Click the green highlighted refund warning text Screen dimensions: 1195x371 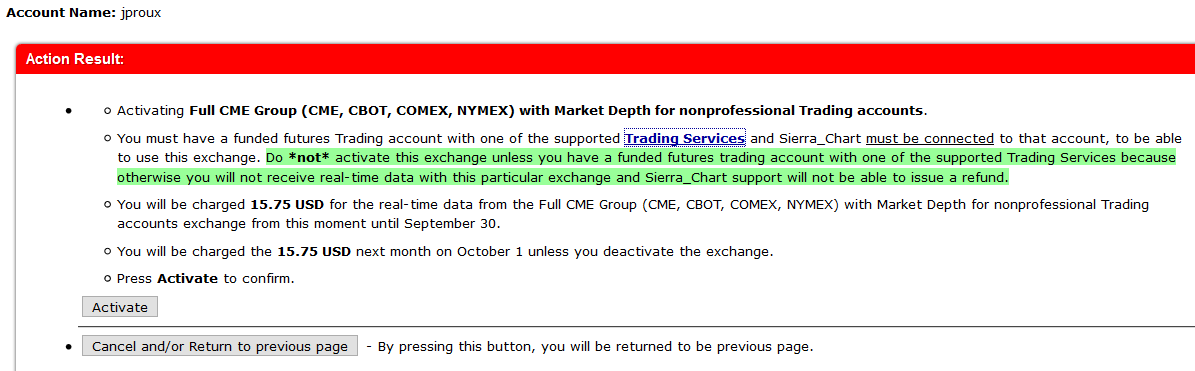pos(646,168)
